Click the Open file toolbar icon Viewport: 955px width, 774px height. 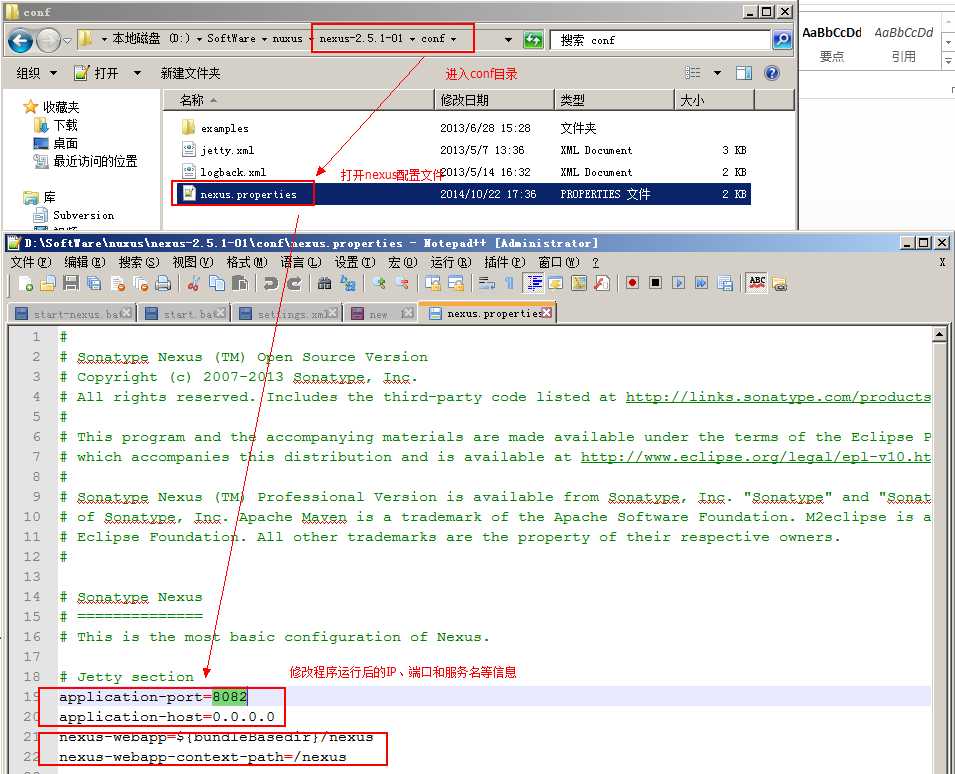point(48,283)
